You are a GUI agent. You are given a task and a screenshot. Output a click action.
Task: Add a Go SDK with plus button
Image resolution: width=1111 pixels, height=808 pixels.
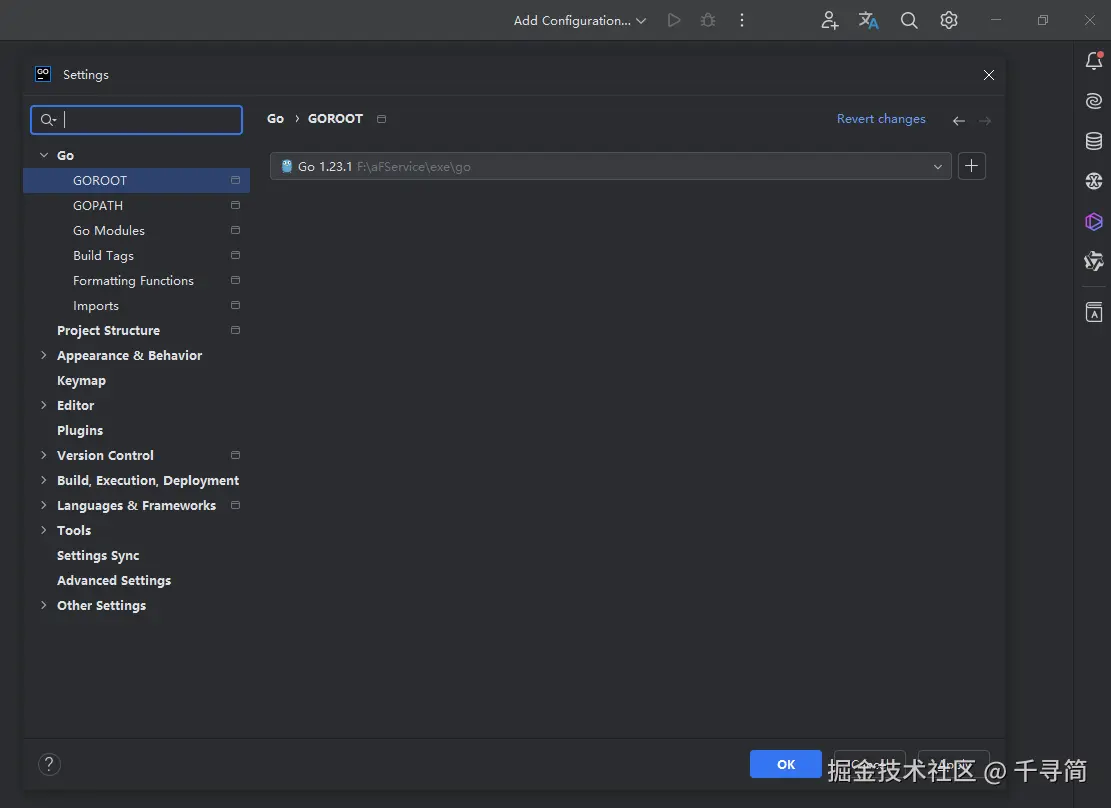tap(971, 166)
